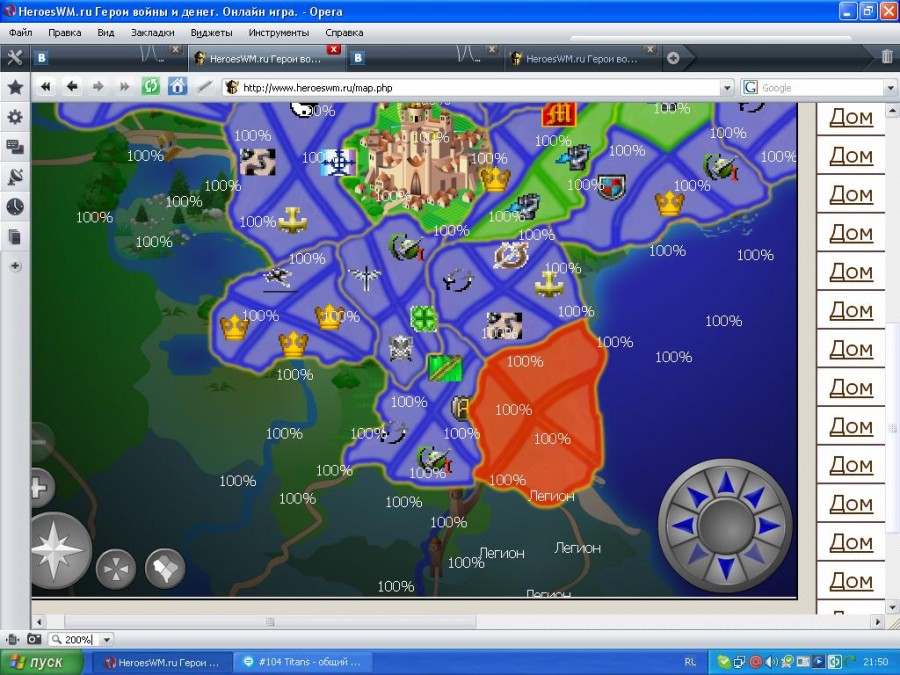Expand the address bar URL history dropdown
Image resolution: width=900 pixels, height=675 pixels.
click(x=727, y=88)
